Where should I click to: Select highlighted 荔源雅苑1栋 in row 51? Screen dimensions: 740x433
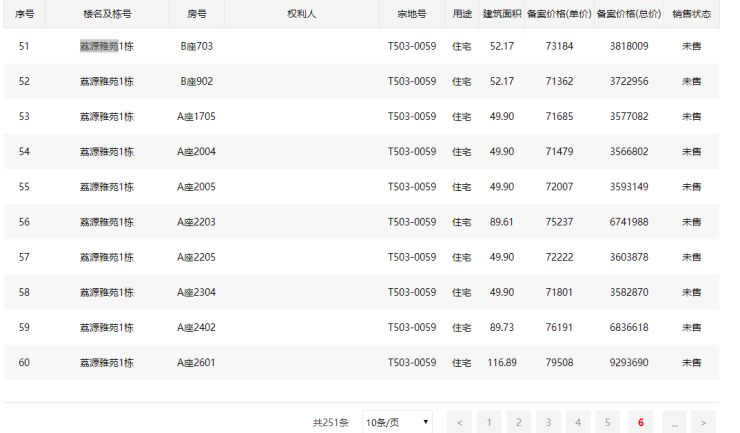tap(107, 46)
